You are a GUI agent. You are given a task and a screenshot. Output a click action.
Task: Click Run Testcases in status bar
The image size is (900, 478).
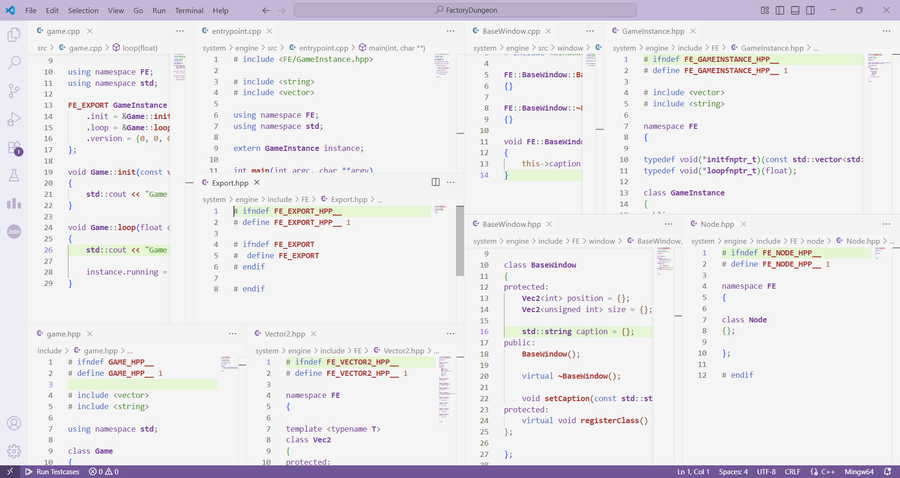click(x=52, y=472)
